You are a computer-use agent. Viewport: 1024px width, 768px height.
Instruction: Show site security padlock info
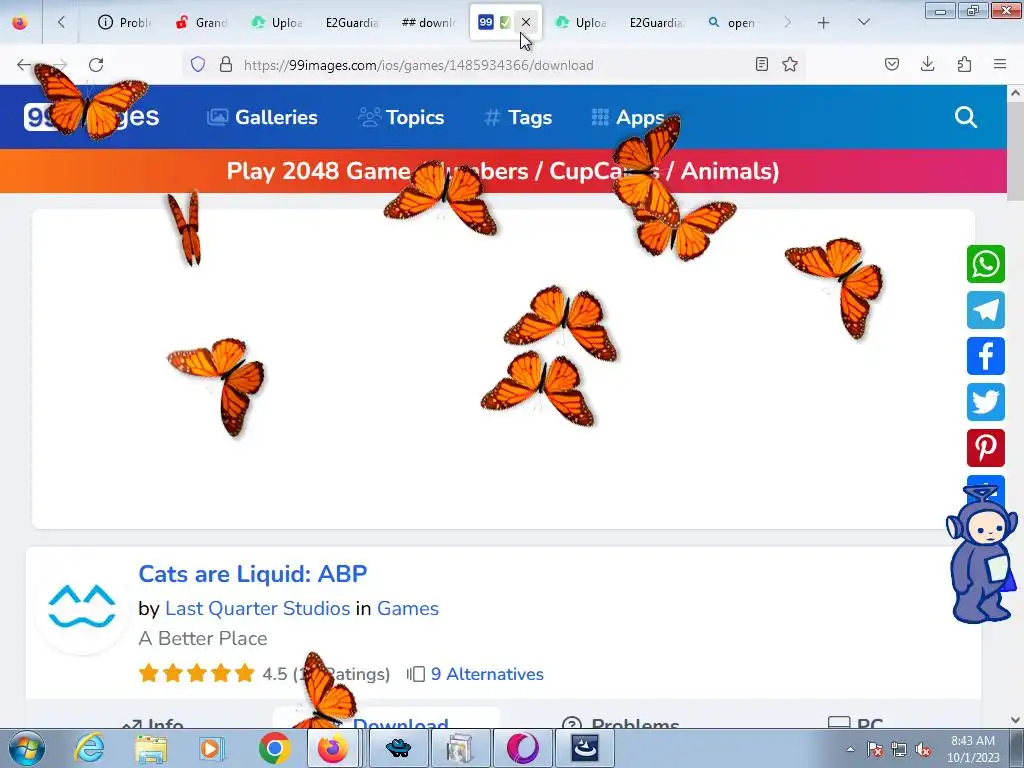pyautogui.click(x=226, y=64)
